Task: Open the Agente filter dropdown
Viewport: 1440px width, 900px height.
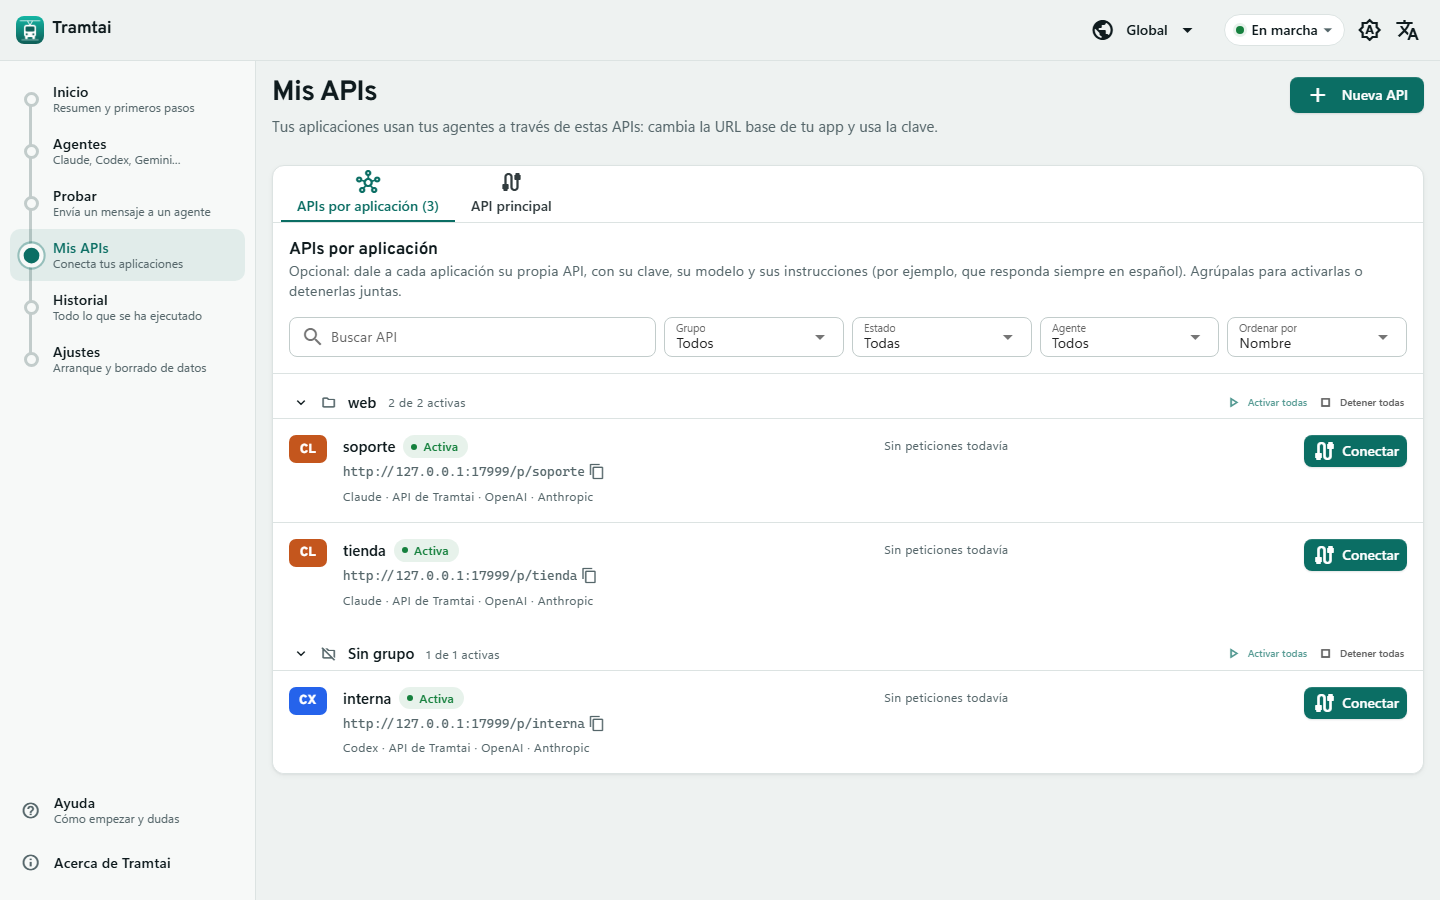Action: (x=1129, y=337)
